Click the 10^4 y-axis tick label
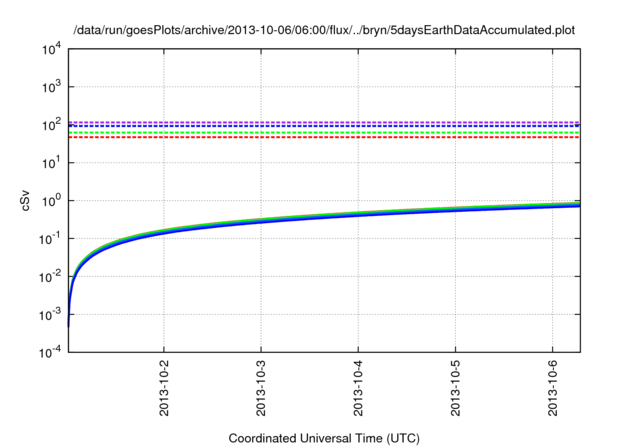 pyautogui.click(x=49, y=48)
